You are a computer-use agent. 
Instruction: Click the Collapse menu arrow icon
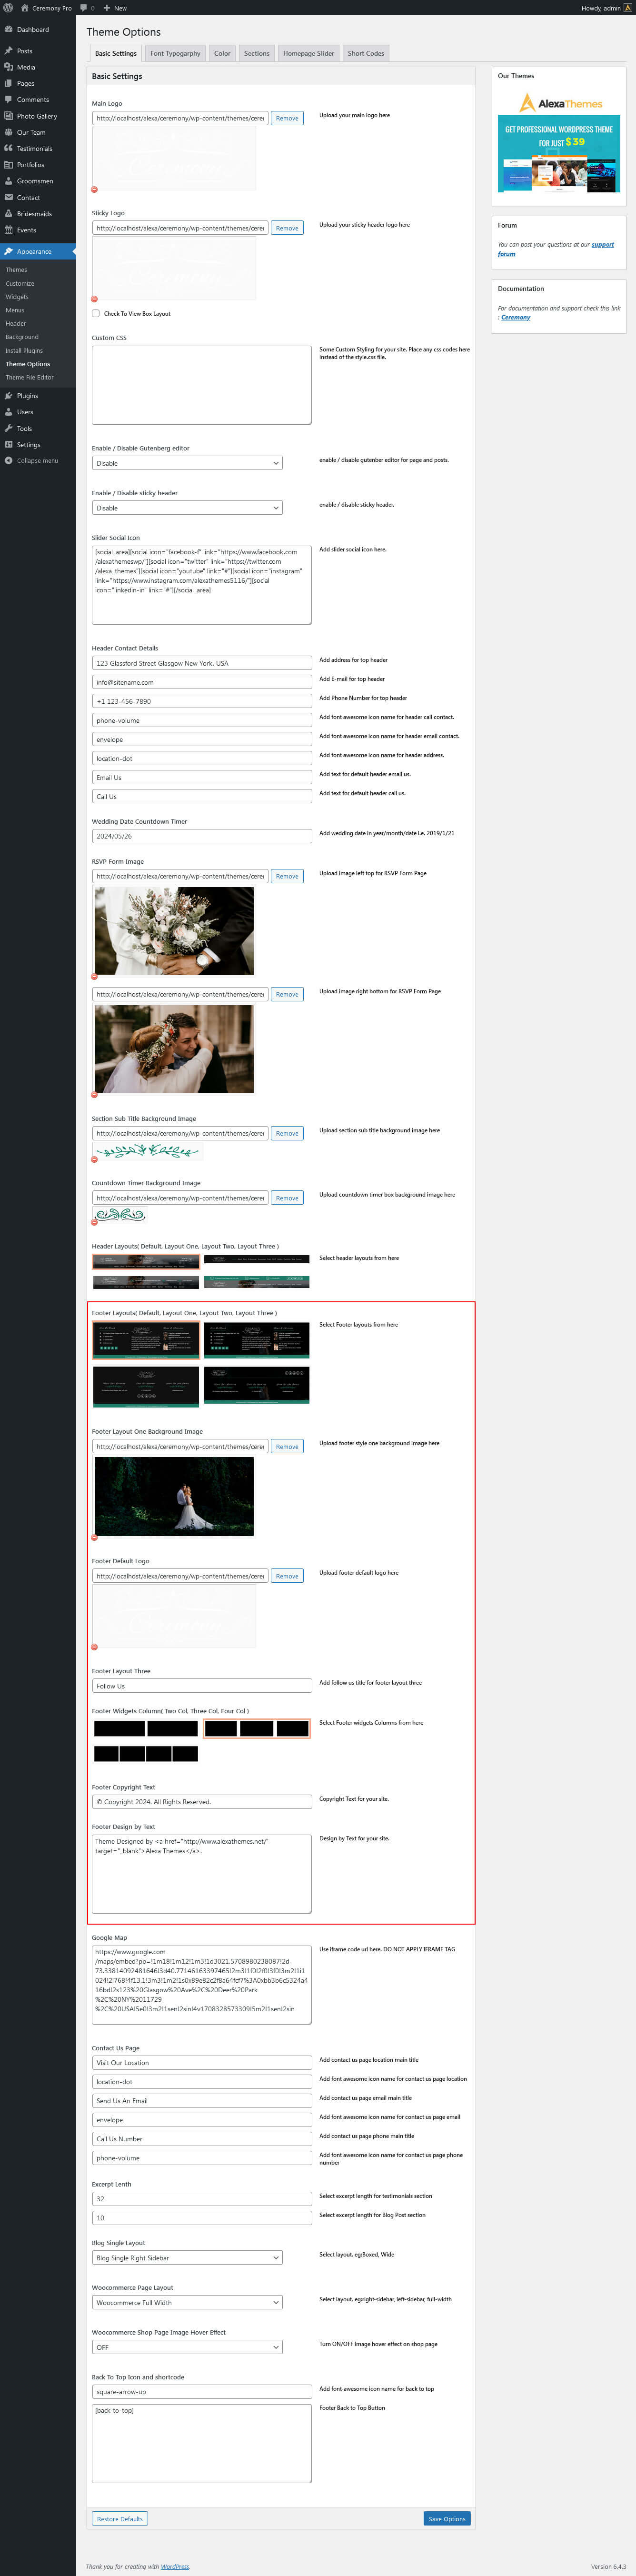[9, 461]
